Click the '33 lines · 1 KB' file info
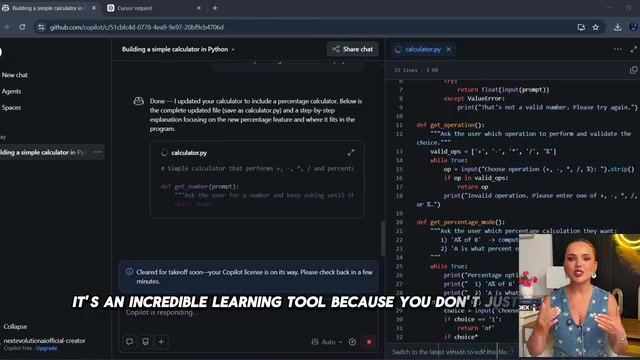Viewport: 640px width, 360px height. (x=416, y=70)
